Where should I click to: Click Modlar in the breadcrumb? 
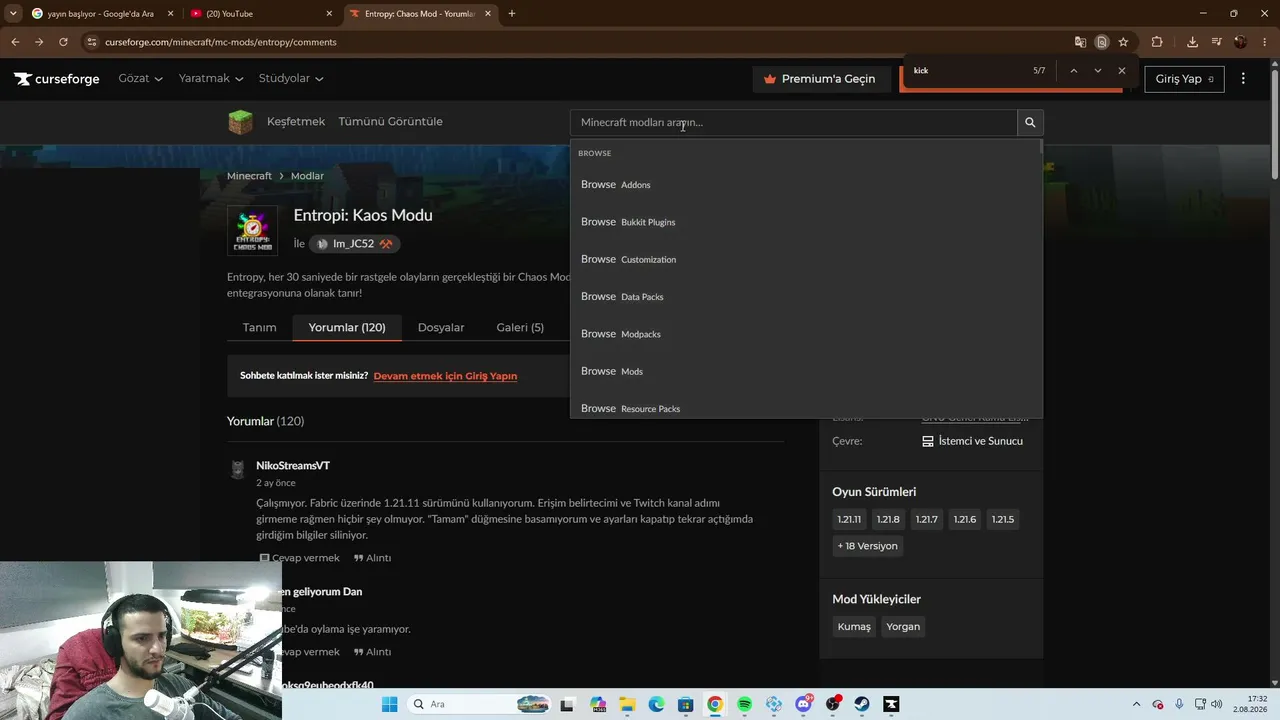tap(307, 176)
